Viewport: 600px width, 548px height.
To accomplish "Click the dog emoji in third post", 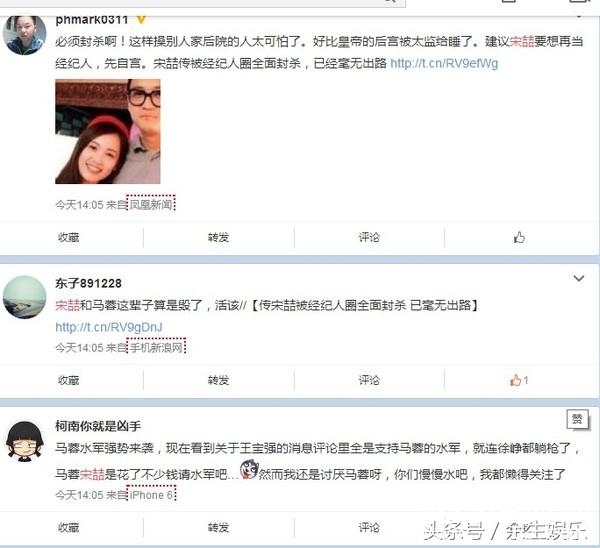I will point(249,469).
